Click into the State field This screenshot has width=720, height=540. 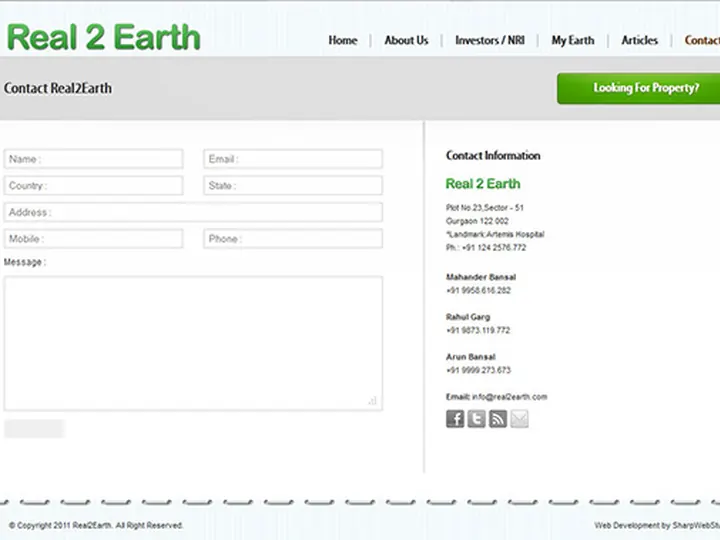point(293,186)
